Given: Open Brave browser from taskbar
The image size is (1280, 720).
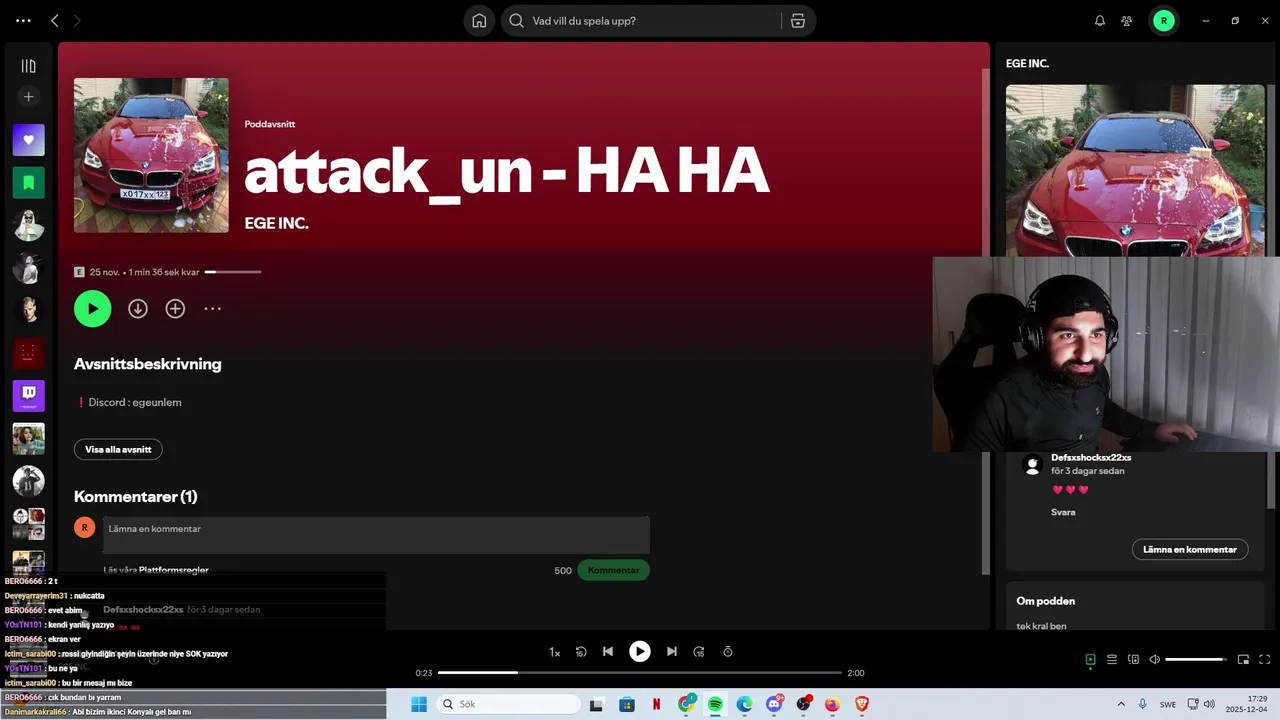Looking at the screenshot, I should pyautogui.click(x=862, y=704).
